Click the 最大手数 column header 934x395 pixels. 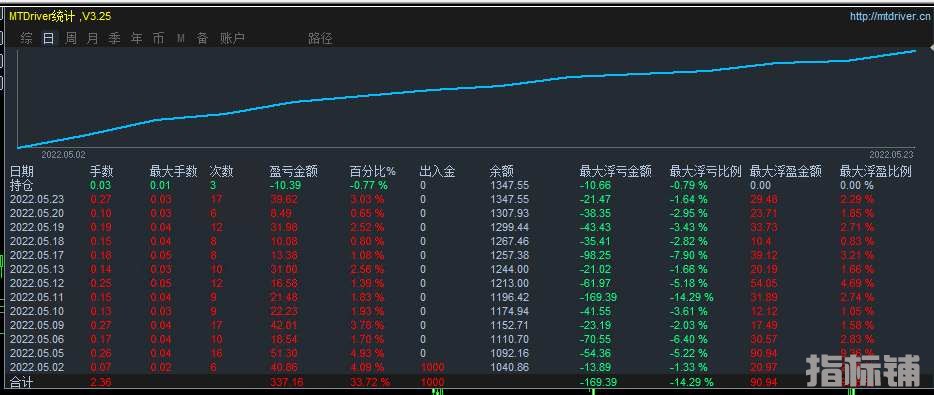coord(173,172)
